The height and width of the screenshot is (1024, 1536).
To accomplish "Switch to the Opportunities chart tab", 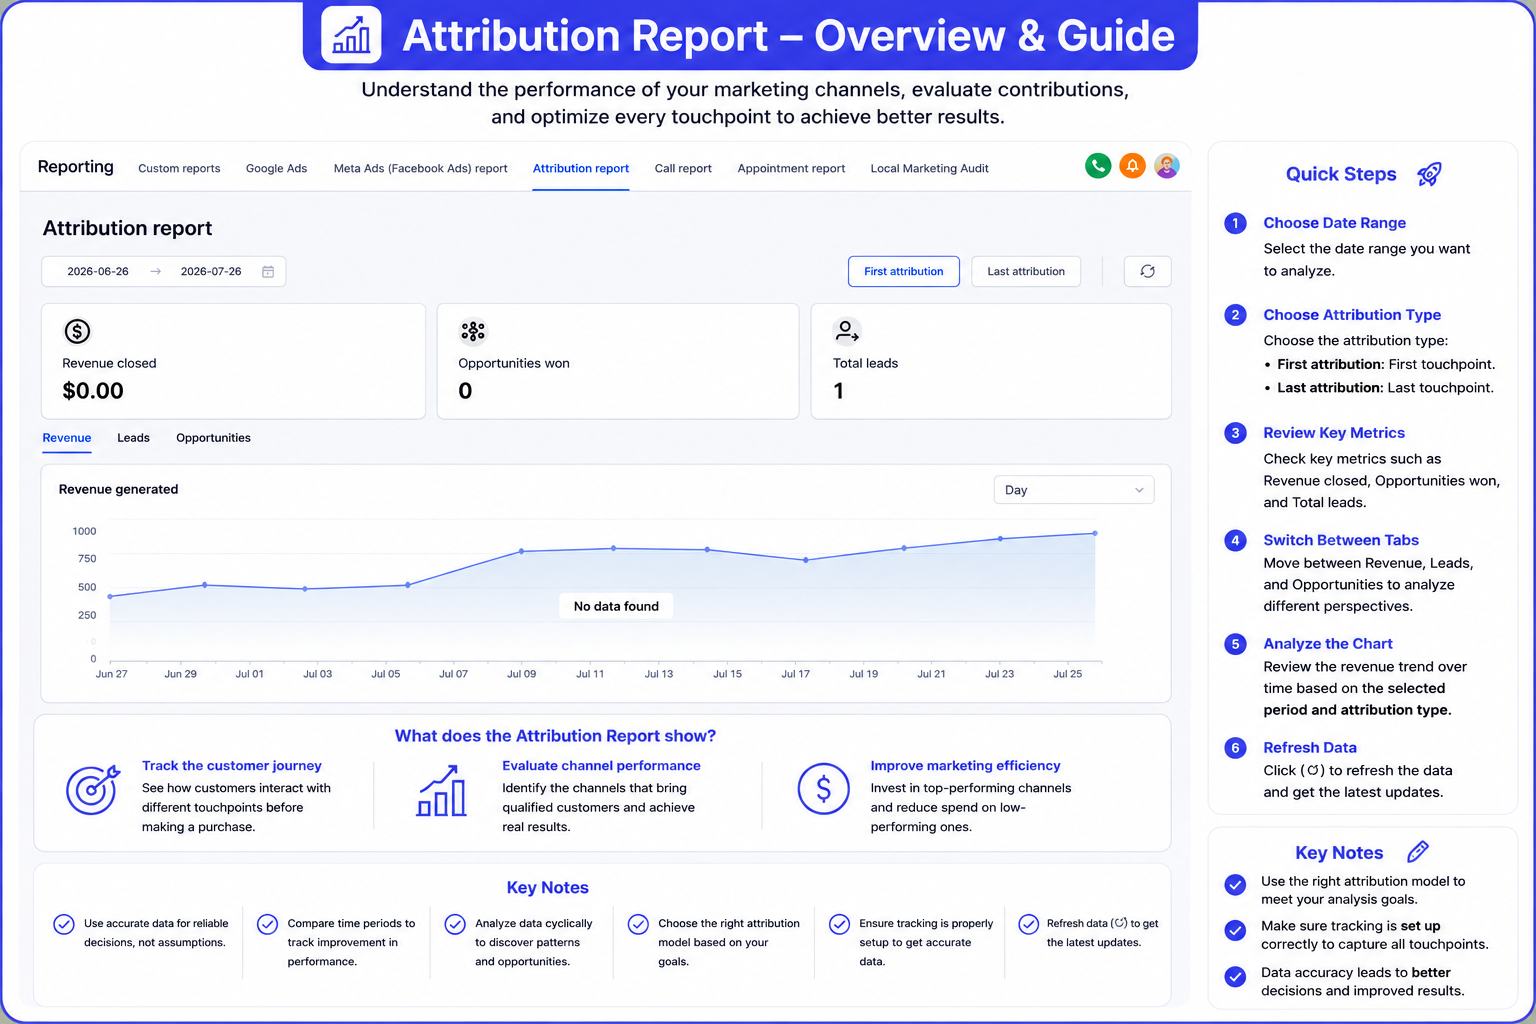I will click(x=213, y=438).
